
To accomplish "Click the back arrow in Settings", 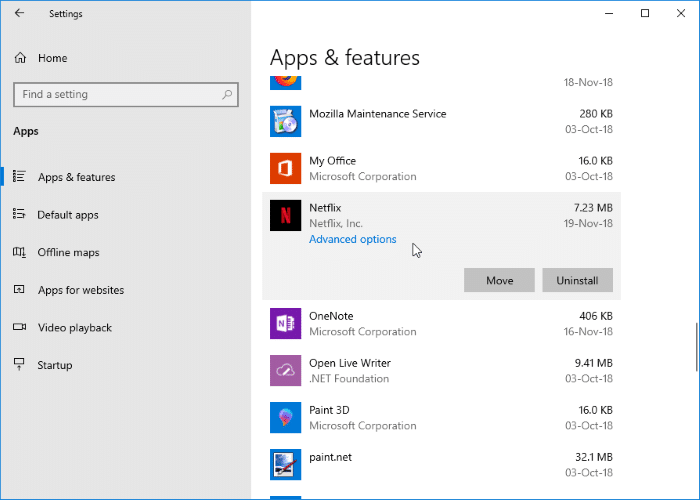I will click(x=19, y=13).
